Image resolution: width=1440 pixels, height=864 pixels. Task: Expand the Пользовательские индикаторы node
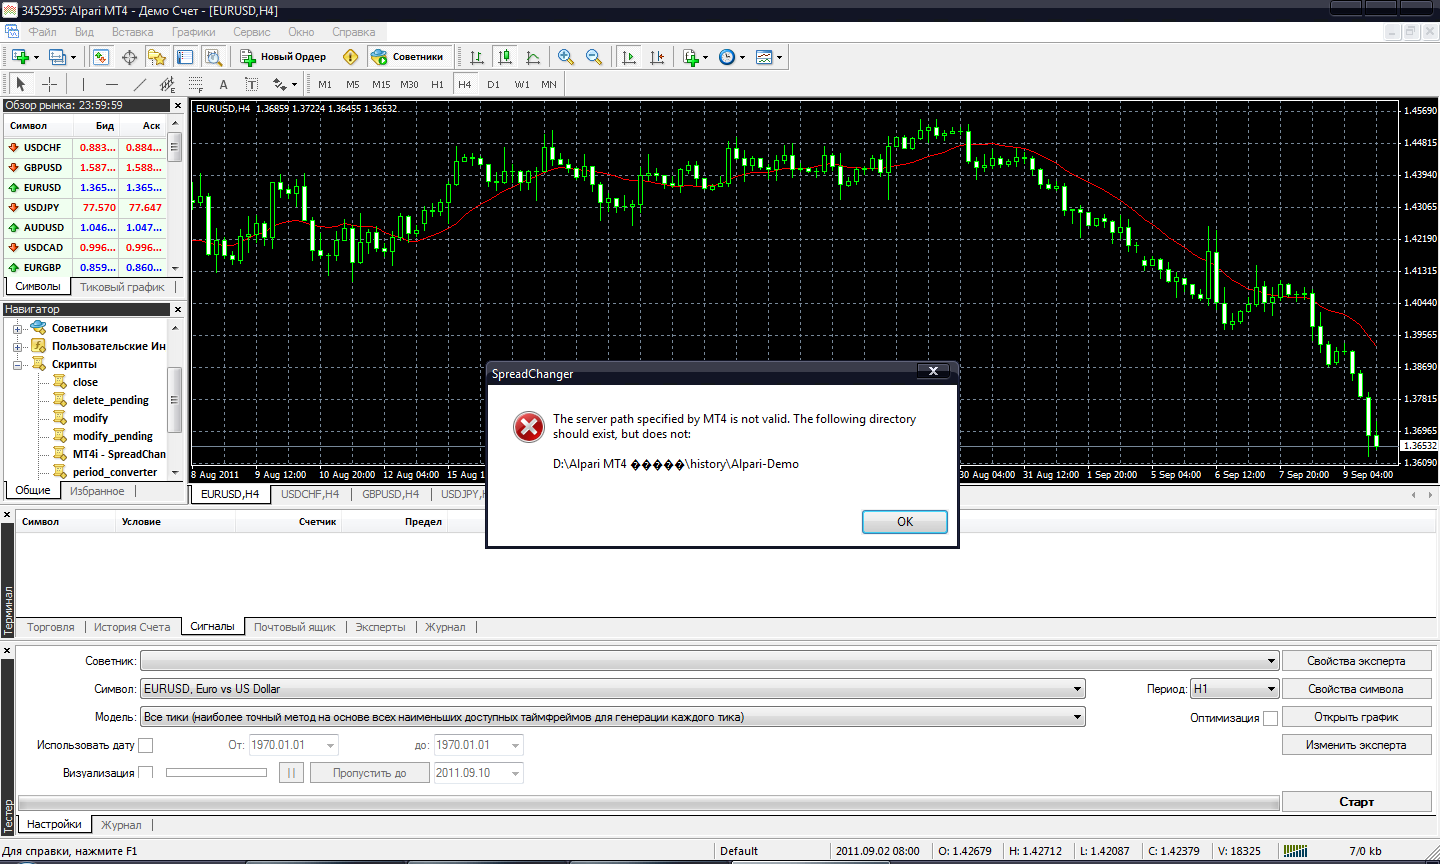(17, 346)
